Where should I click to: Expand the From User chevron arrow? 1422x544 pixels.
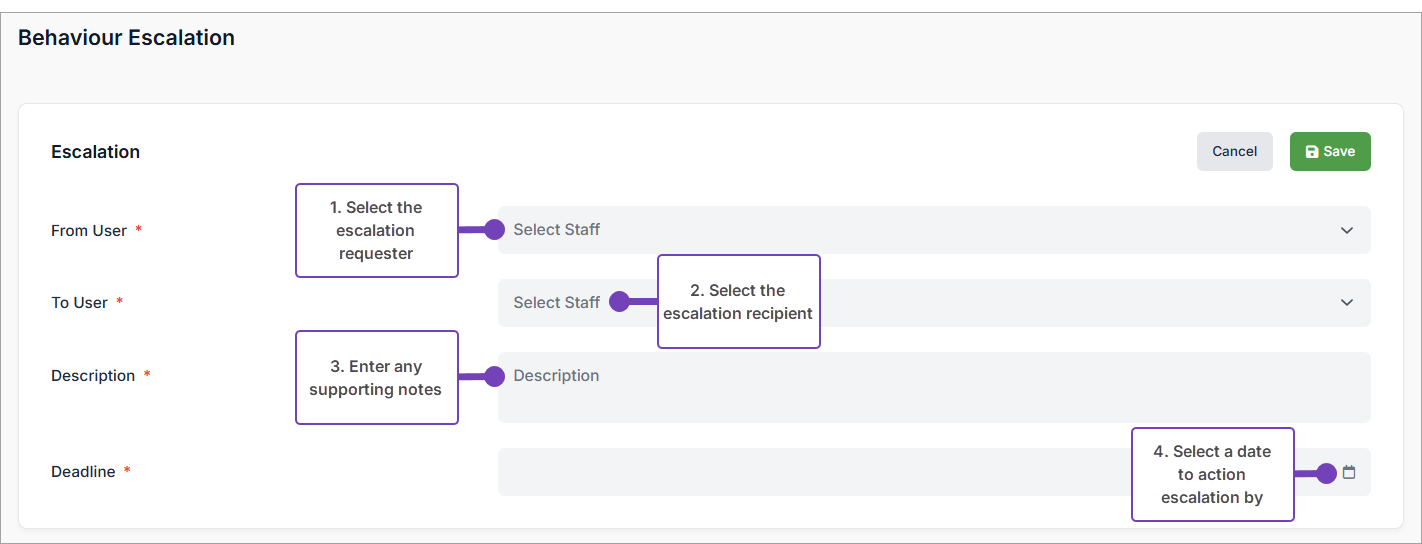(x=1346, y=230)
